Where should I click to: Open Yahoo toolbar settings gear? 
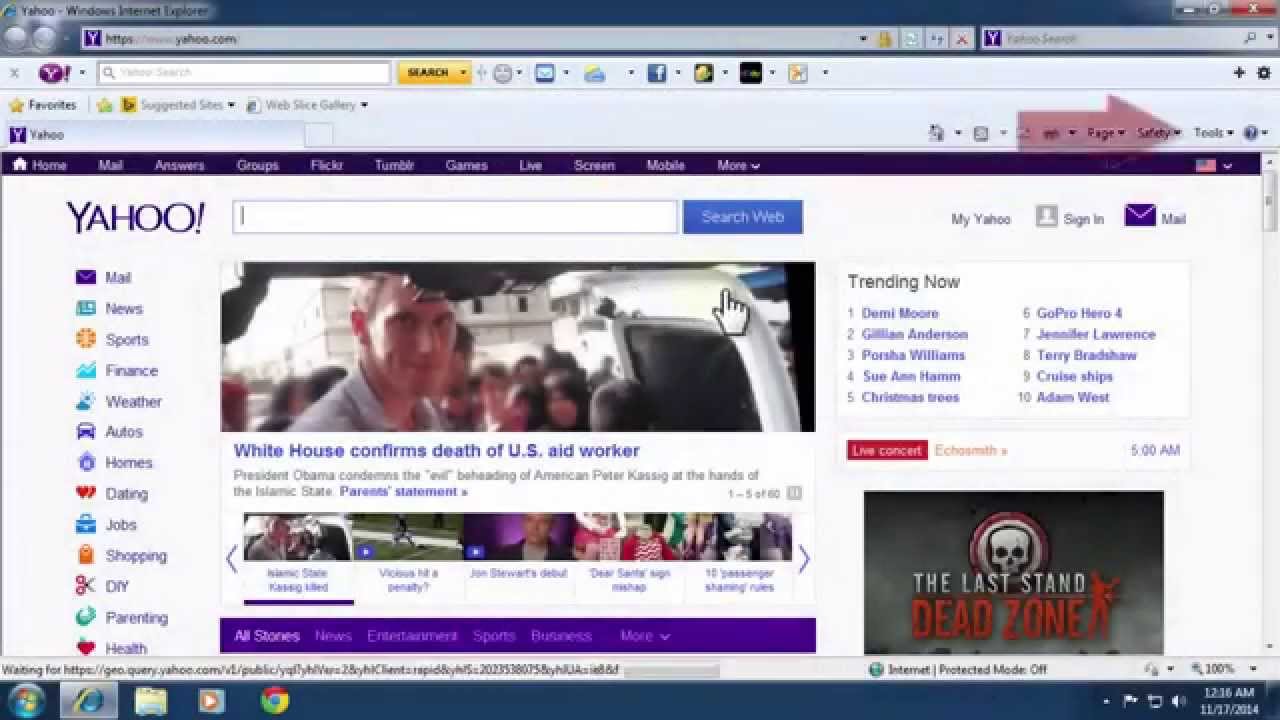coord(1264,73)
